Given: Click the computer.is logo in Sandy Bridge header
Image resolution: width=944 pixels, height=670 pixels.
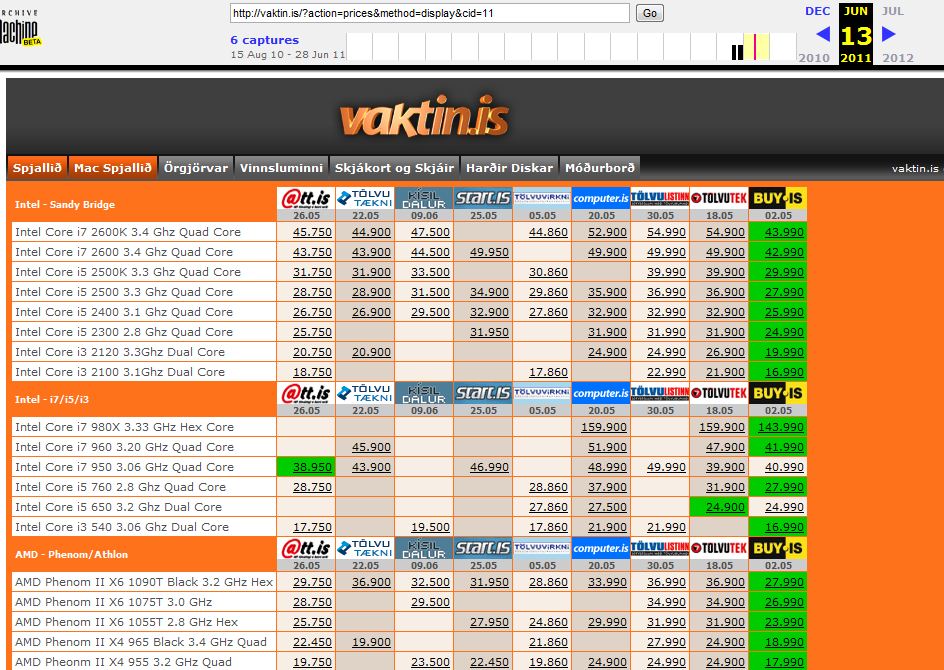Looking at the screenshot, I should [600, 198].
